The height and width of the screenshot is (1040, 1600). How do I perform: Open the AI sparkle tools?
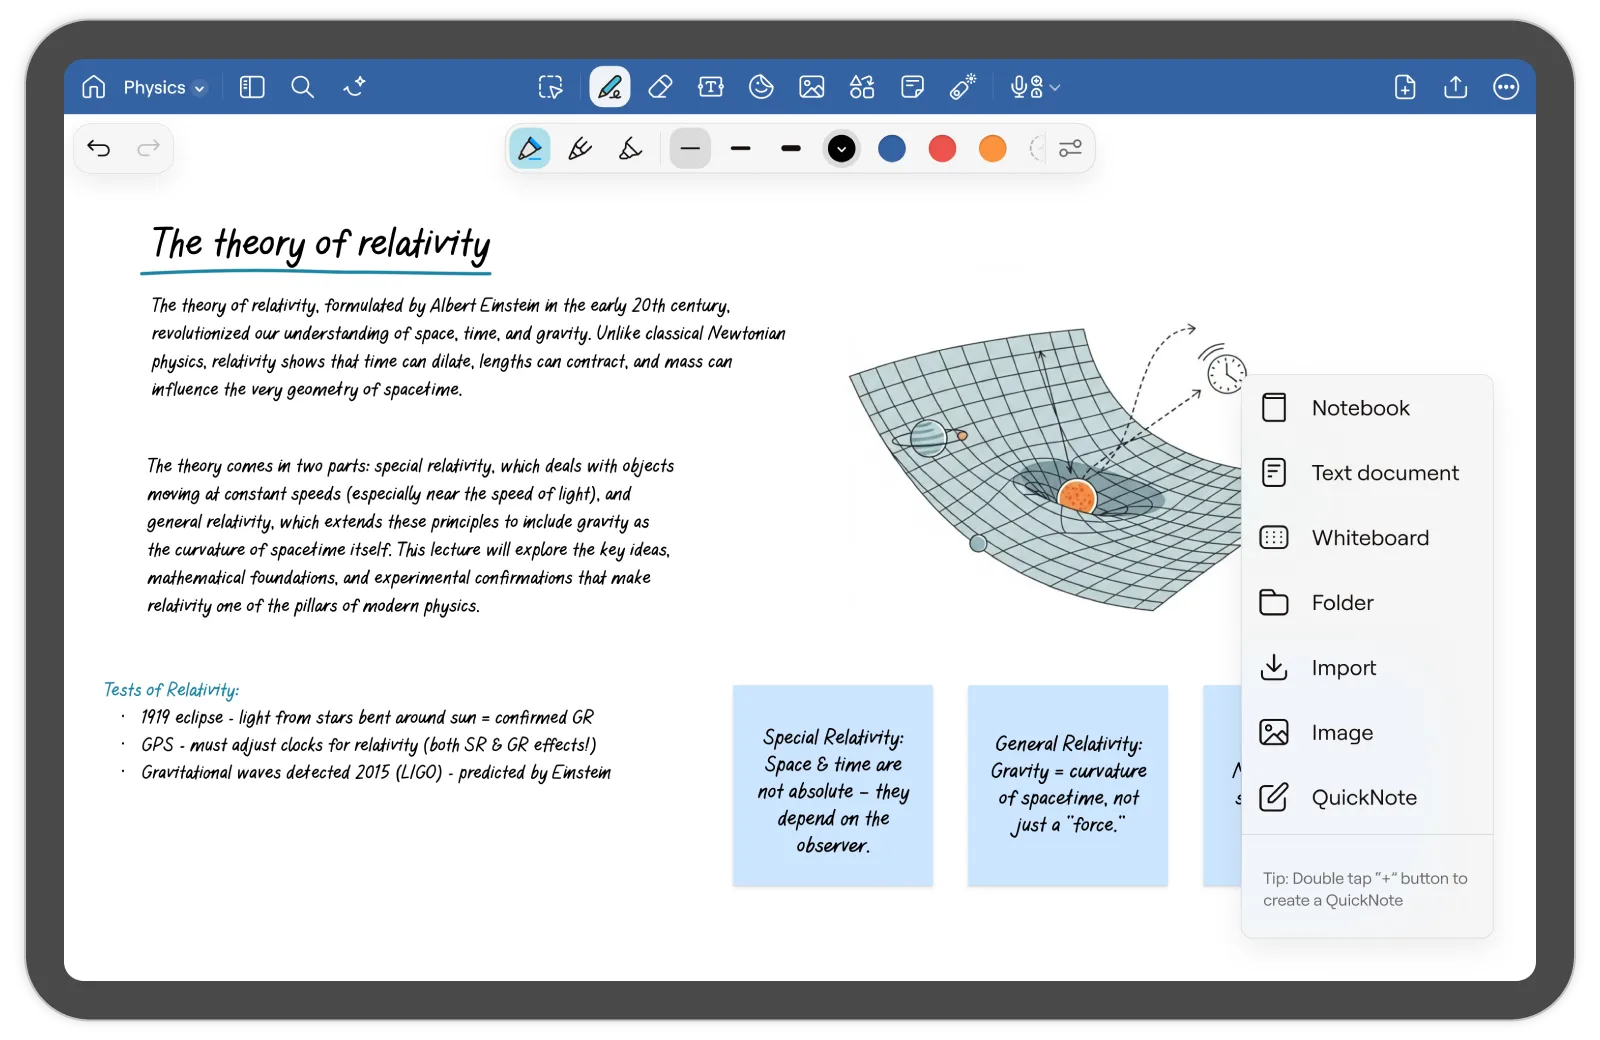[x=354, y=87]
